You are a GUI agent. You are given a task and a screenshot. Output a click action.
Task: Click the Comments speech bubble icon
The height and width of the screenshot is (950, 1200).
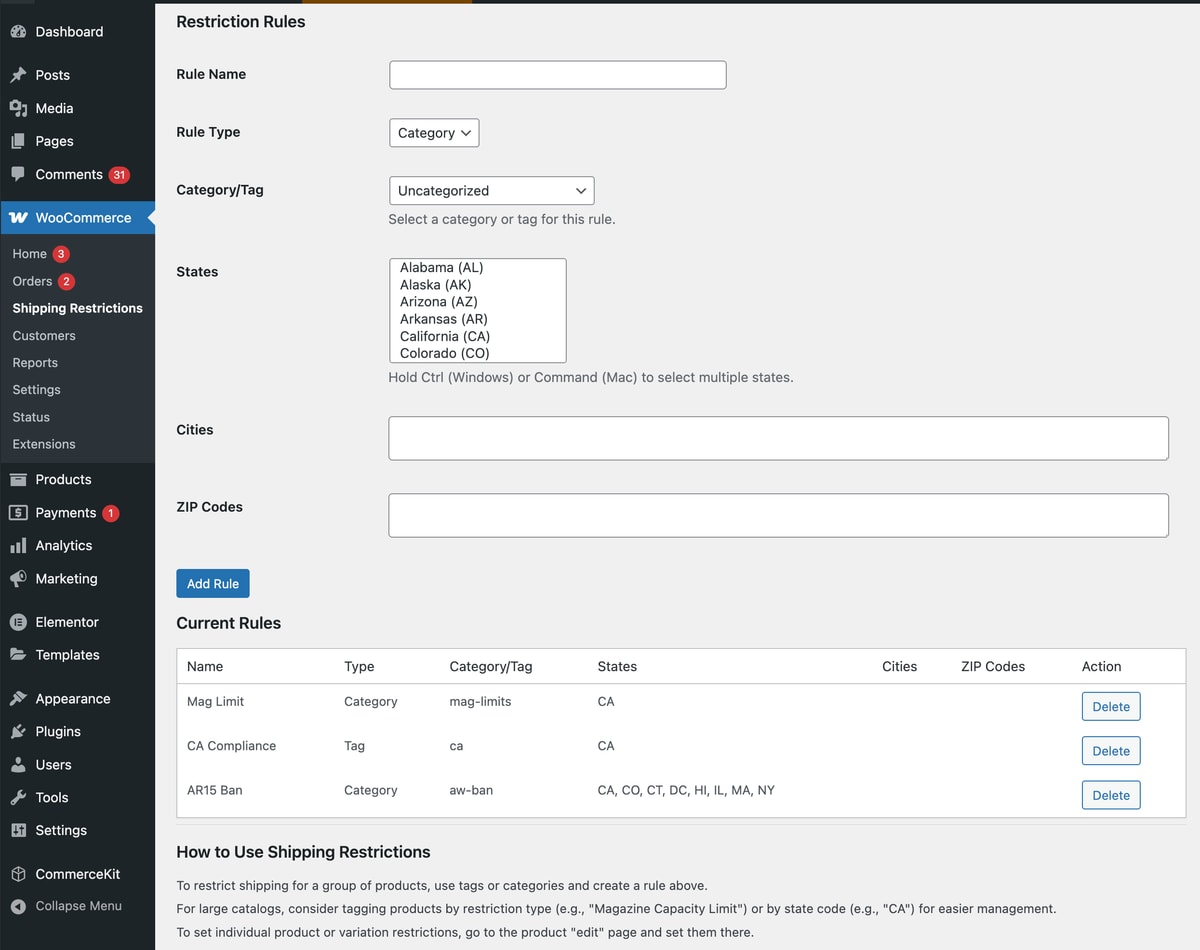(18, 174)
